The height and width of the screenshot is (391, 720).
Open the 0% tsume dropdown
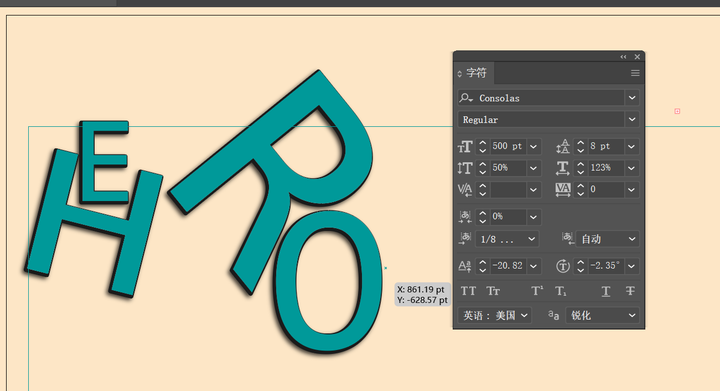(534, 217)
